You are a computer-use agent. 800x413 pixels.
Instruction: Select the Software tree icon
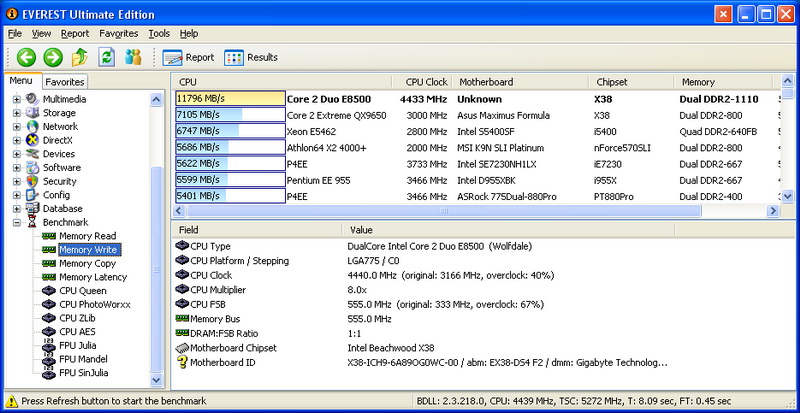coord(32,167)
